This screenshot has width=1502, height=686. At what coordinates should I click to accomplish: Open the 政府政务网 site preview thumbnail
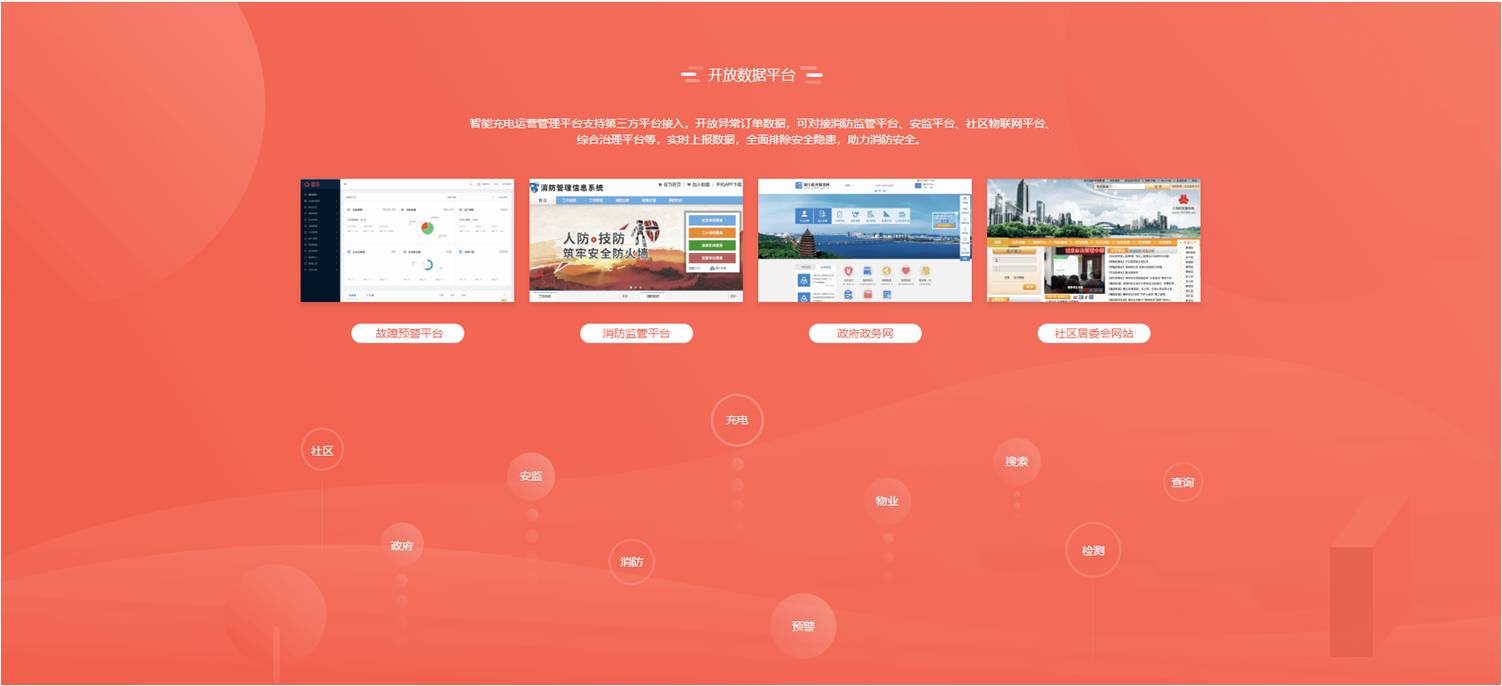pos(865,240)
